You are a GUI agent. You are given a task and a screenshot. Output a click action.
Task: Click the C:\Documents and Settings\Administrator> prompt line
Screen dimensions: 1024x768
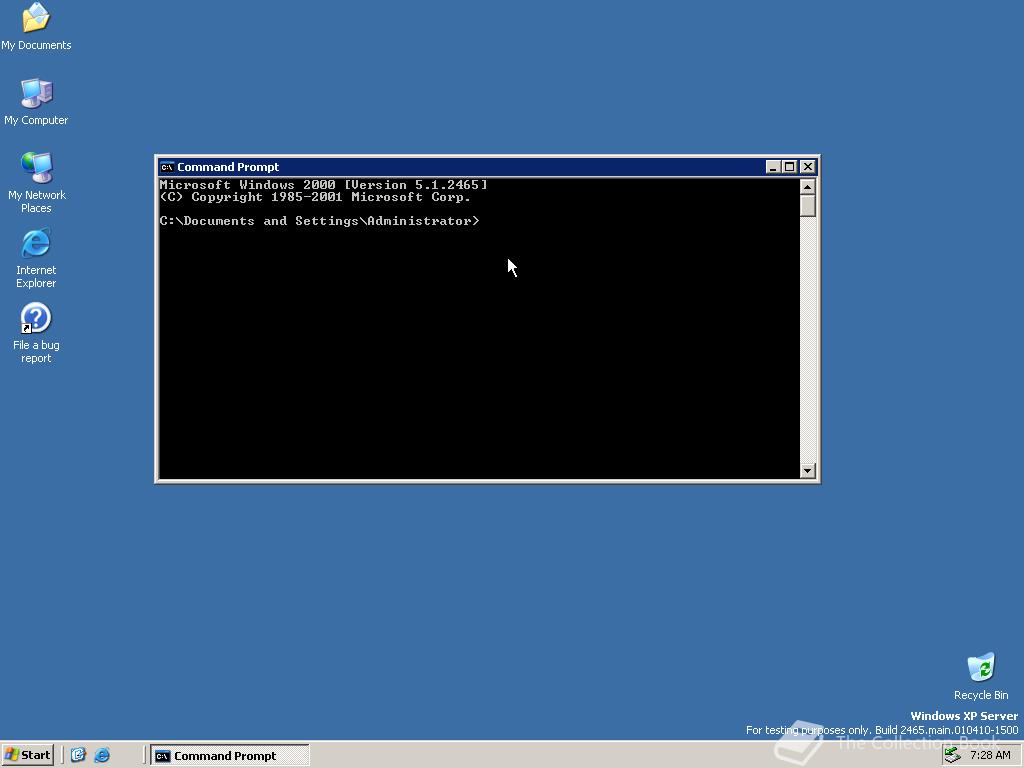(319, 221)
